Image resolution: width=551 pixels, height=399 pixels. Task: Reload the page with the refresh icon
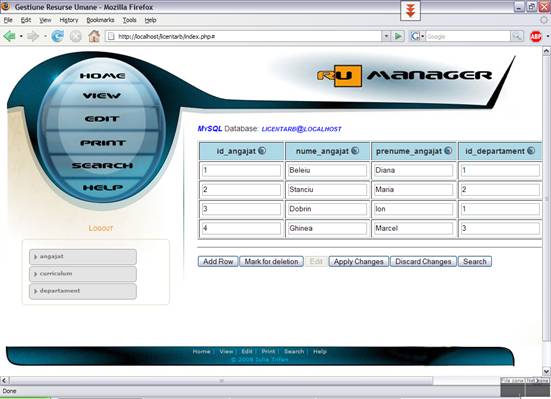pos(57,36)
